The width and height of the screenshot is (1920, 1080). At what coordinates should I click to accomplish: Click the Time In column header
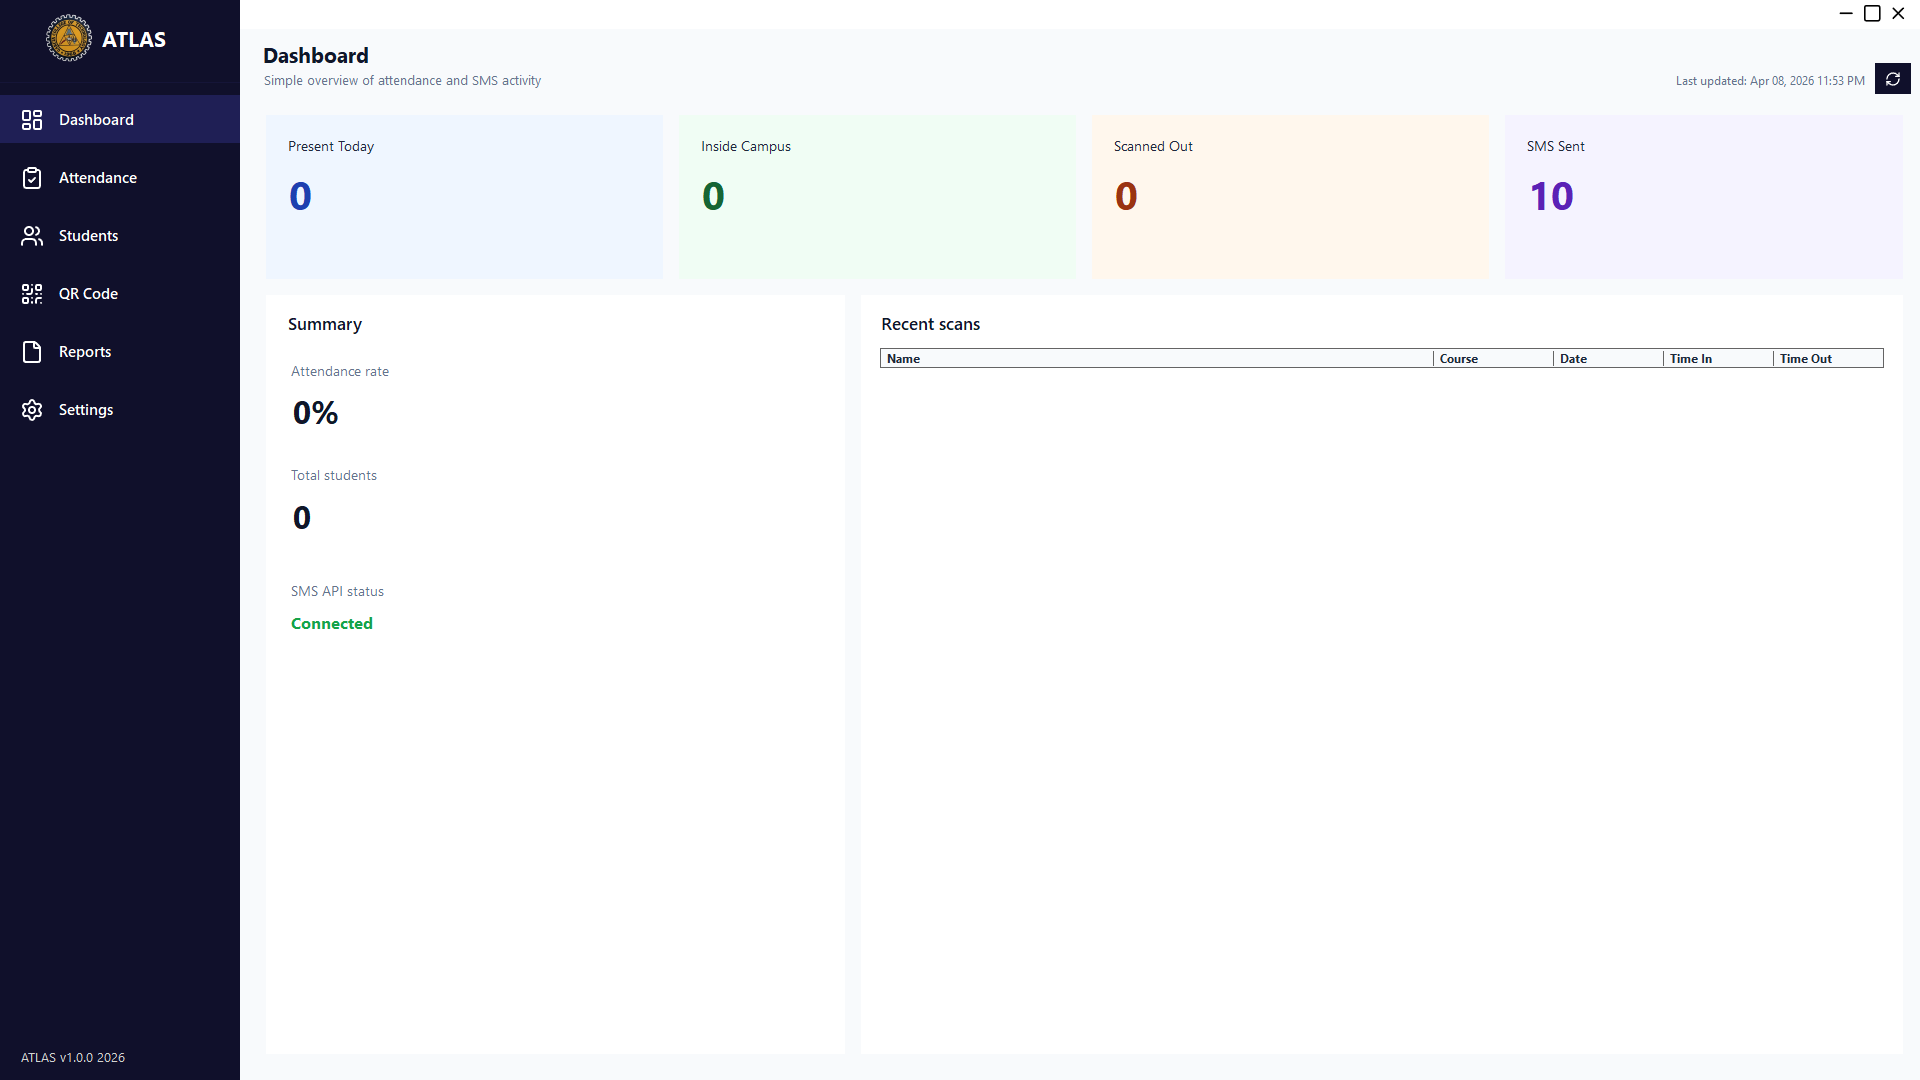coord(1717,359)
